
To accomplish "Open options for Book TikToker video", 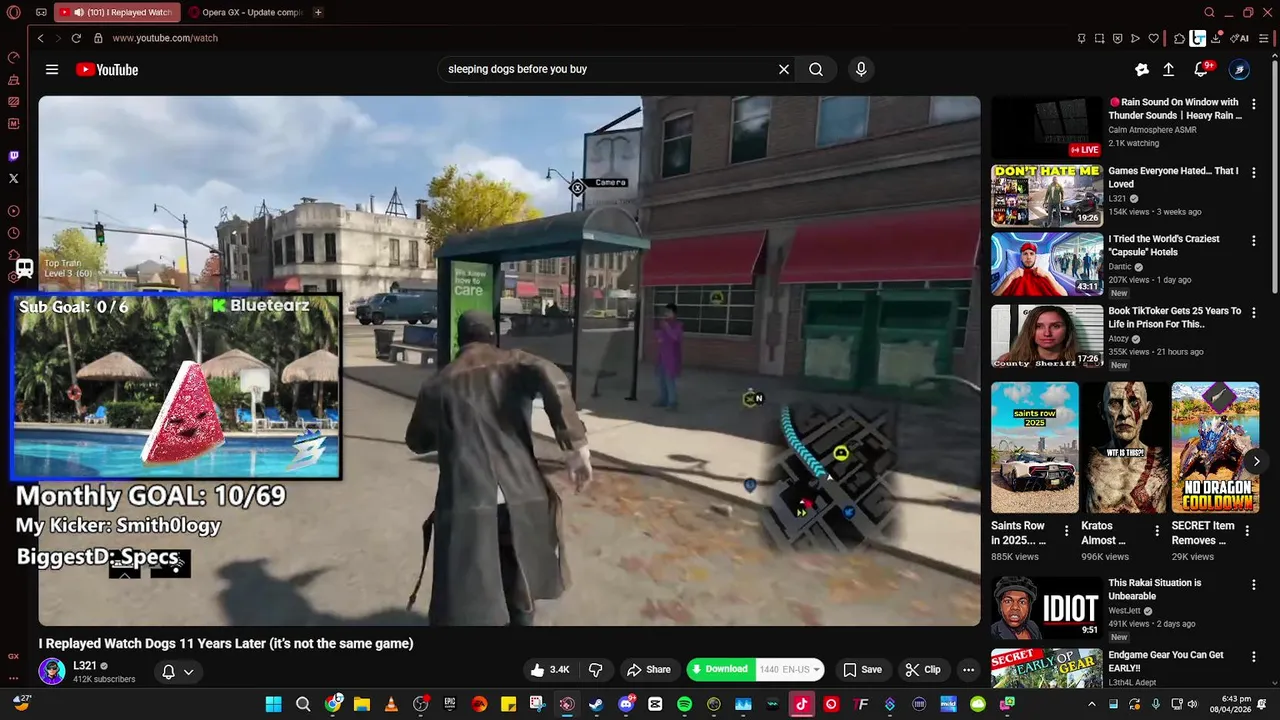I will click(1254, 313).
